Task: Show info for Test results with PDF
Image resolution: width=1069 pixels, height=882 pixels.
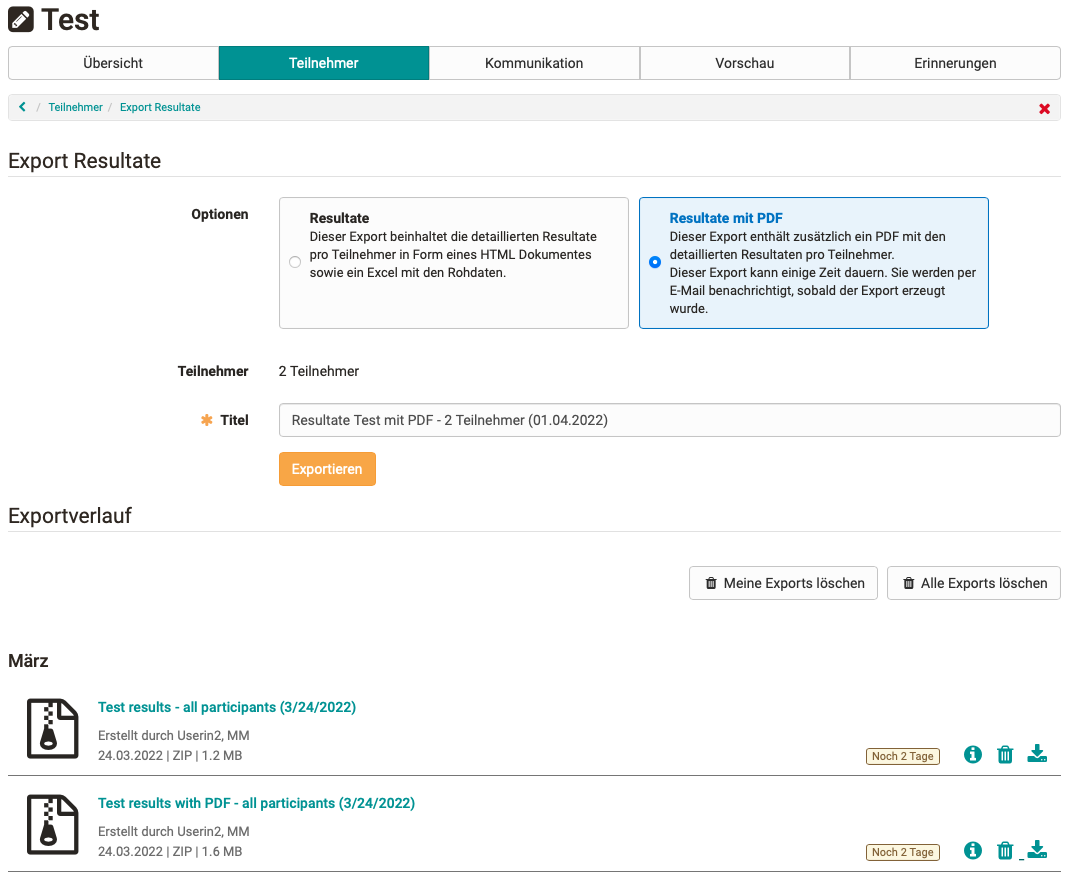Action: tap(972, 851)
